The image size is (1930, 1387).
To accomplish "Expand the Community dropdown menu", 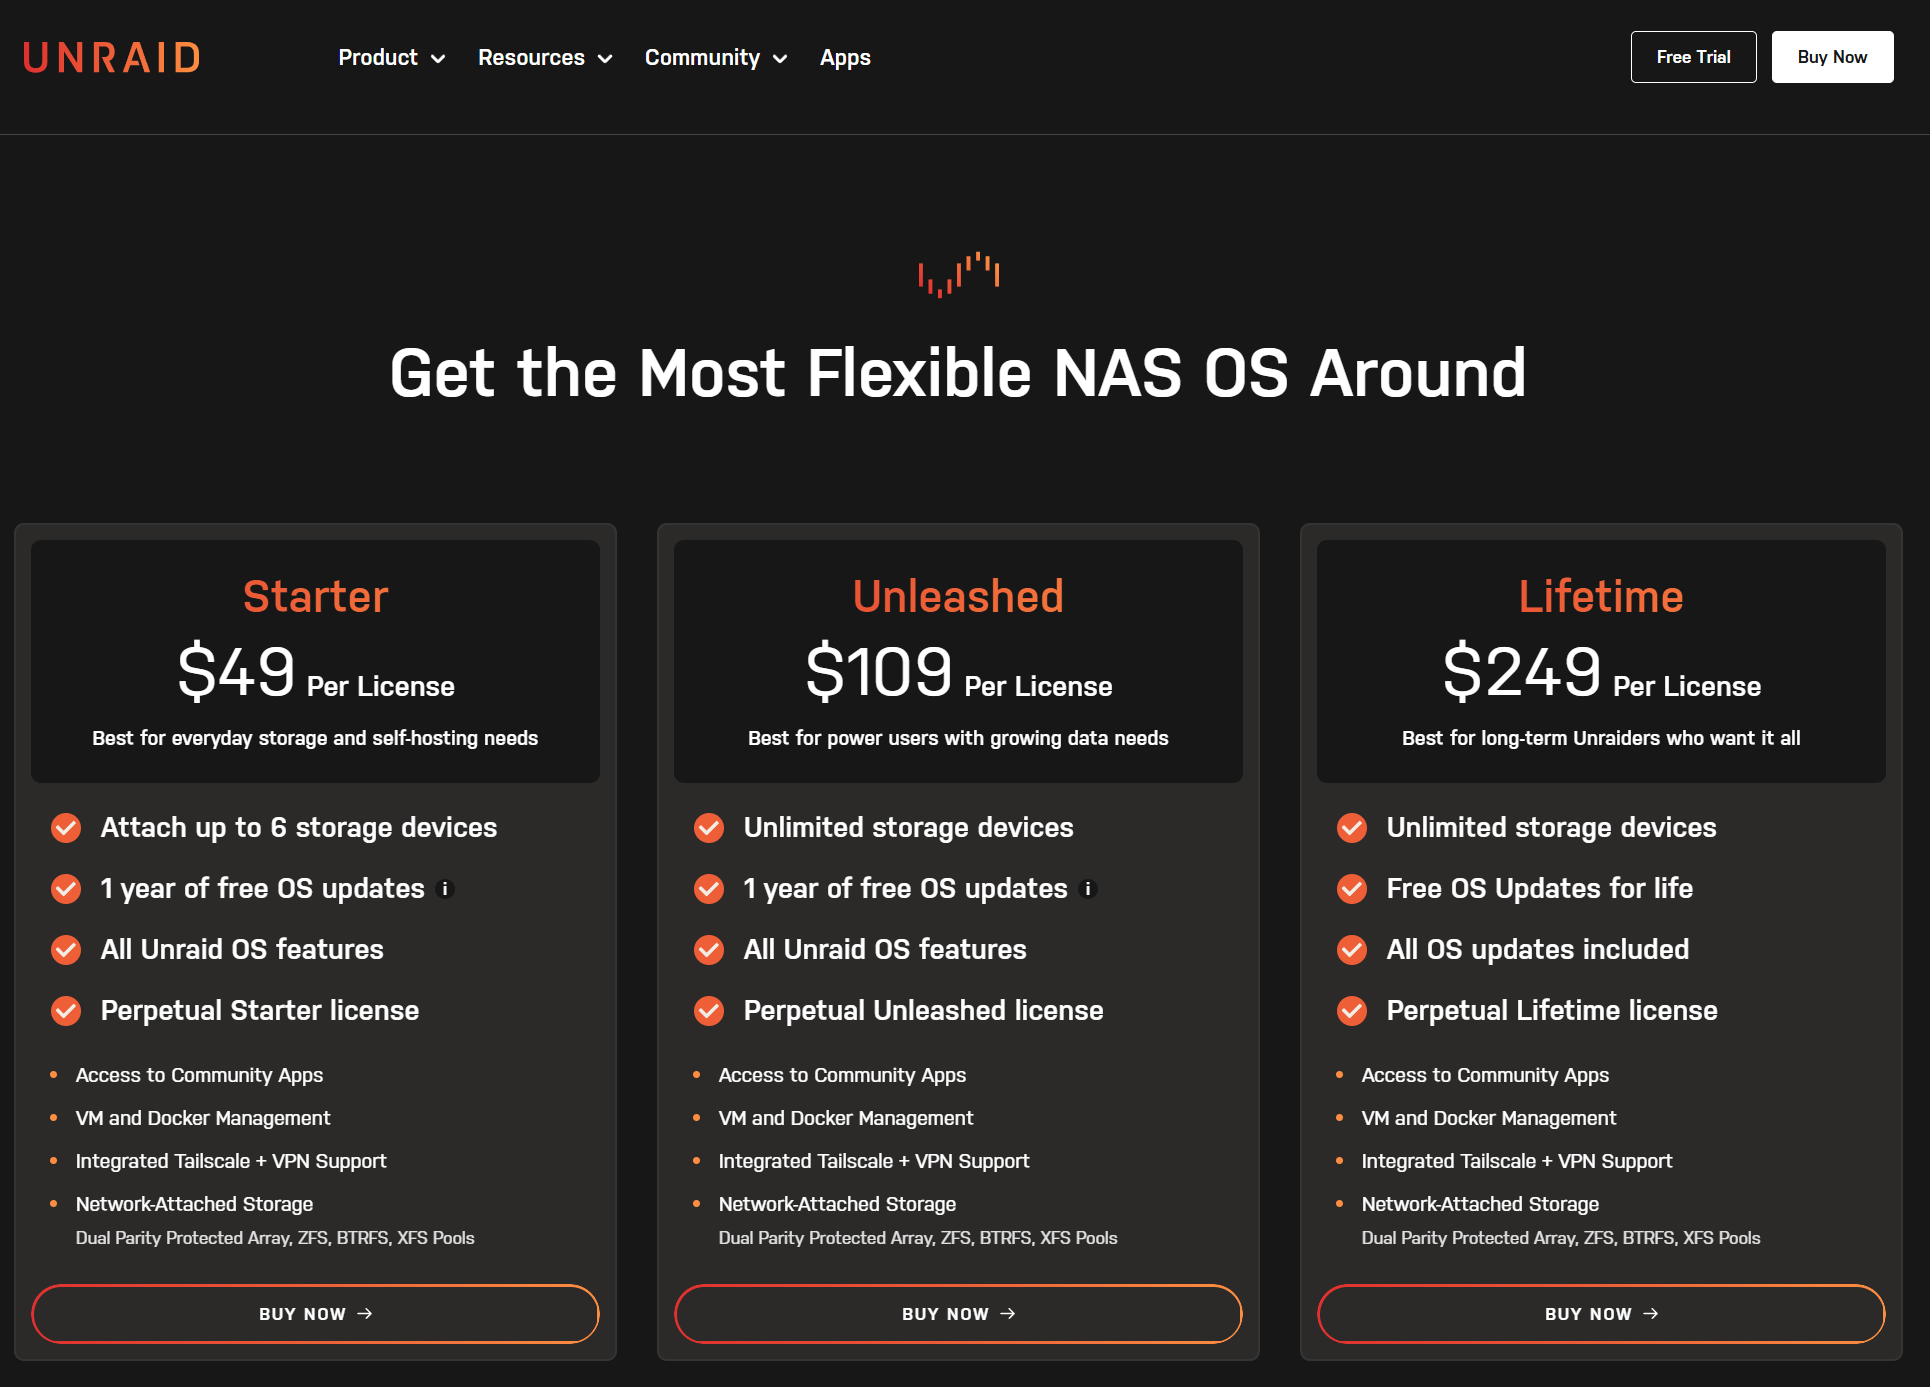I will [716, 58].
